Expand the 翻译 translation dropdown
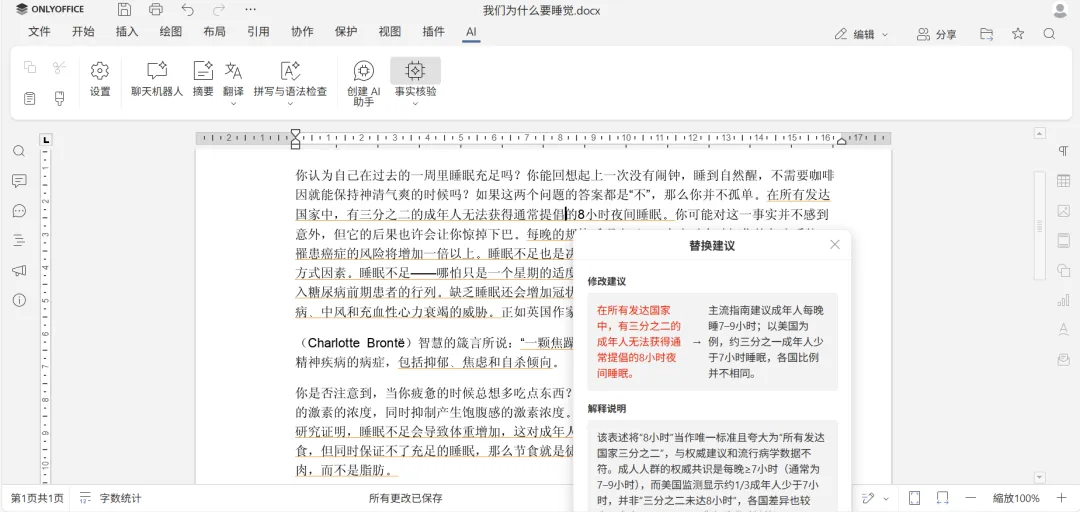 (233, 103)
